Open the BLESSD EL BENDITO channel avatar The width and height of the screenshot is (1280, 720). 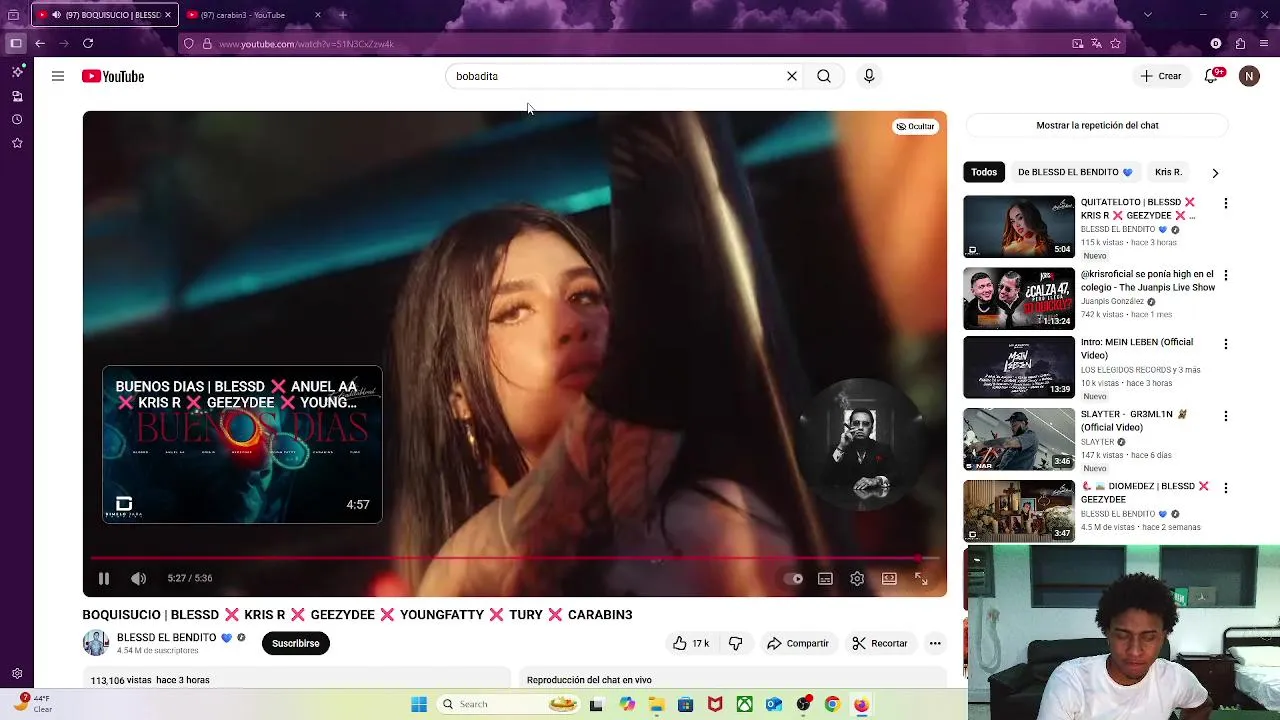[96, 643]
